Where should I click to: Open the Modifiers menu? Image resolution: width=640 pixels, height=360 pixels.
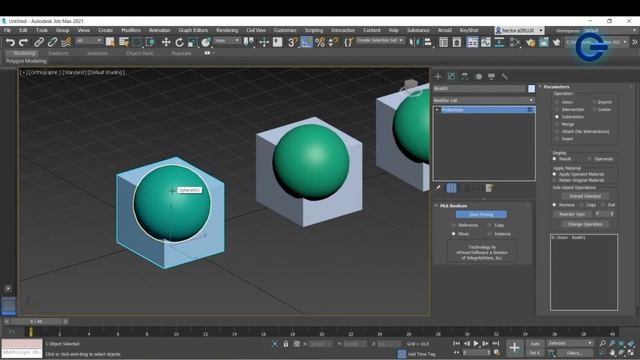pyautogui.click(x=131, y=30)
